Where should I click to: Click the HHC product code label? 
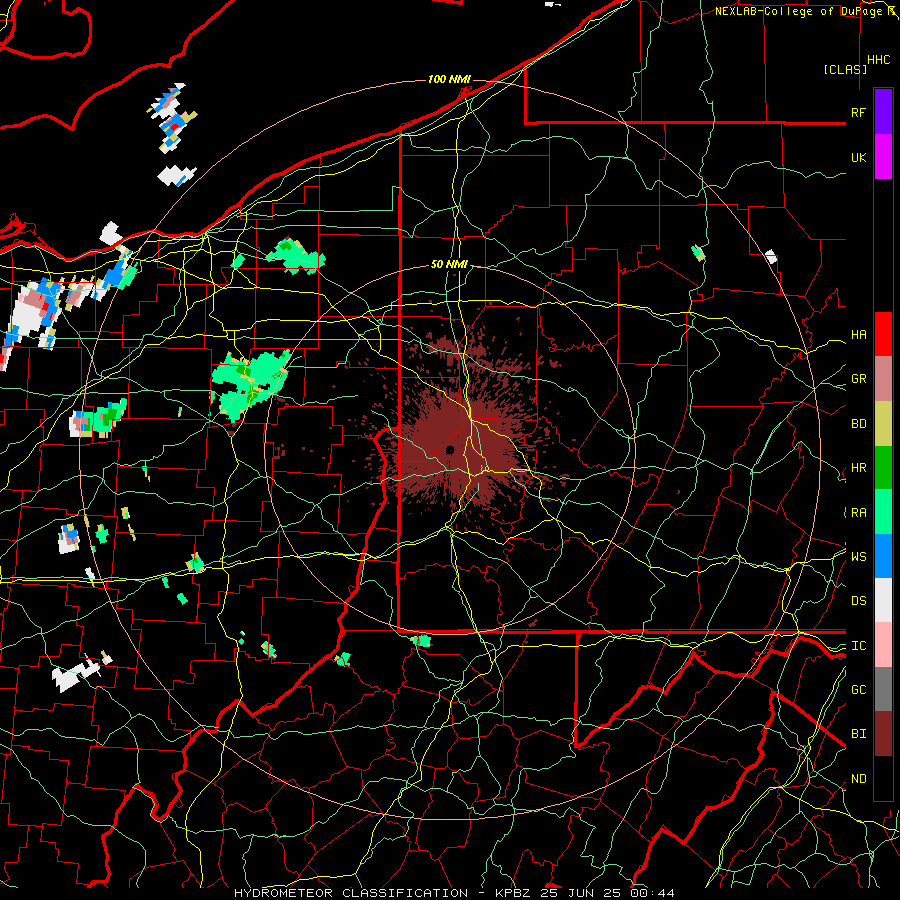pos(879,60)
